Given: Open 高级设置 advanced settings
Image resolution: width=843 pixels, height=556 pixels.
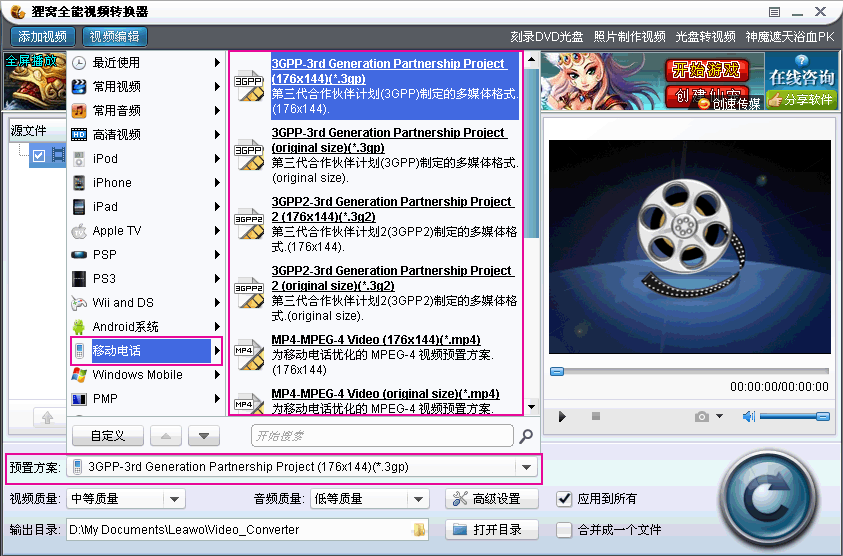Looking at the screenshot, I should [492, 499].
